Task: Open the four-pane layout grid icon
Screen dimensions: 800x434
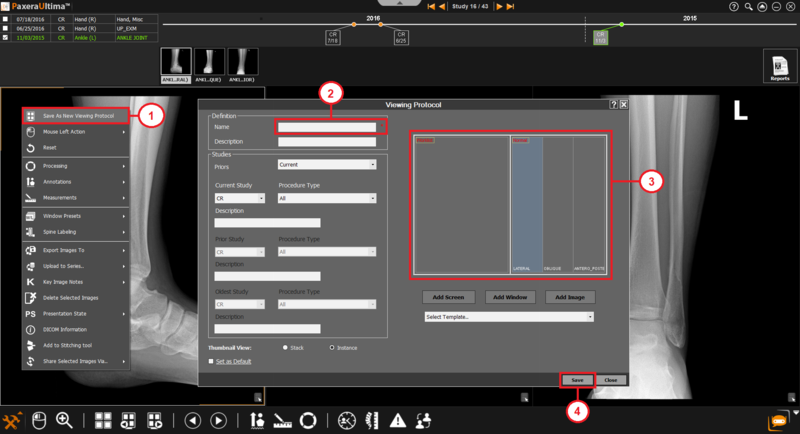Action: coord(103,420)
